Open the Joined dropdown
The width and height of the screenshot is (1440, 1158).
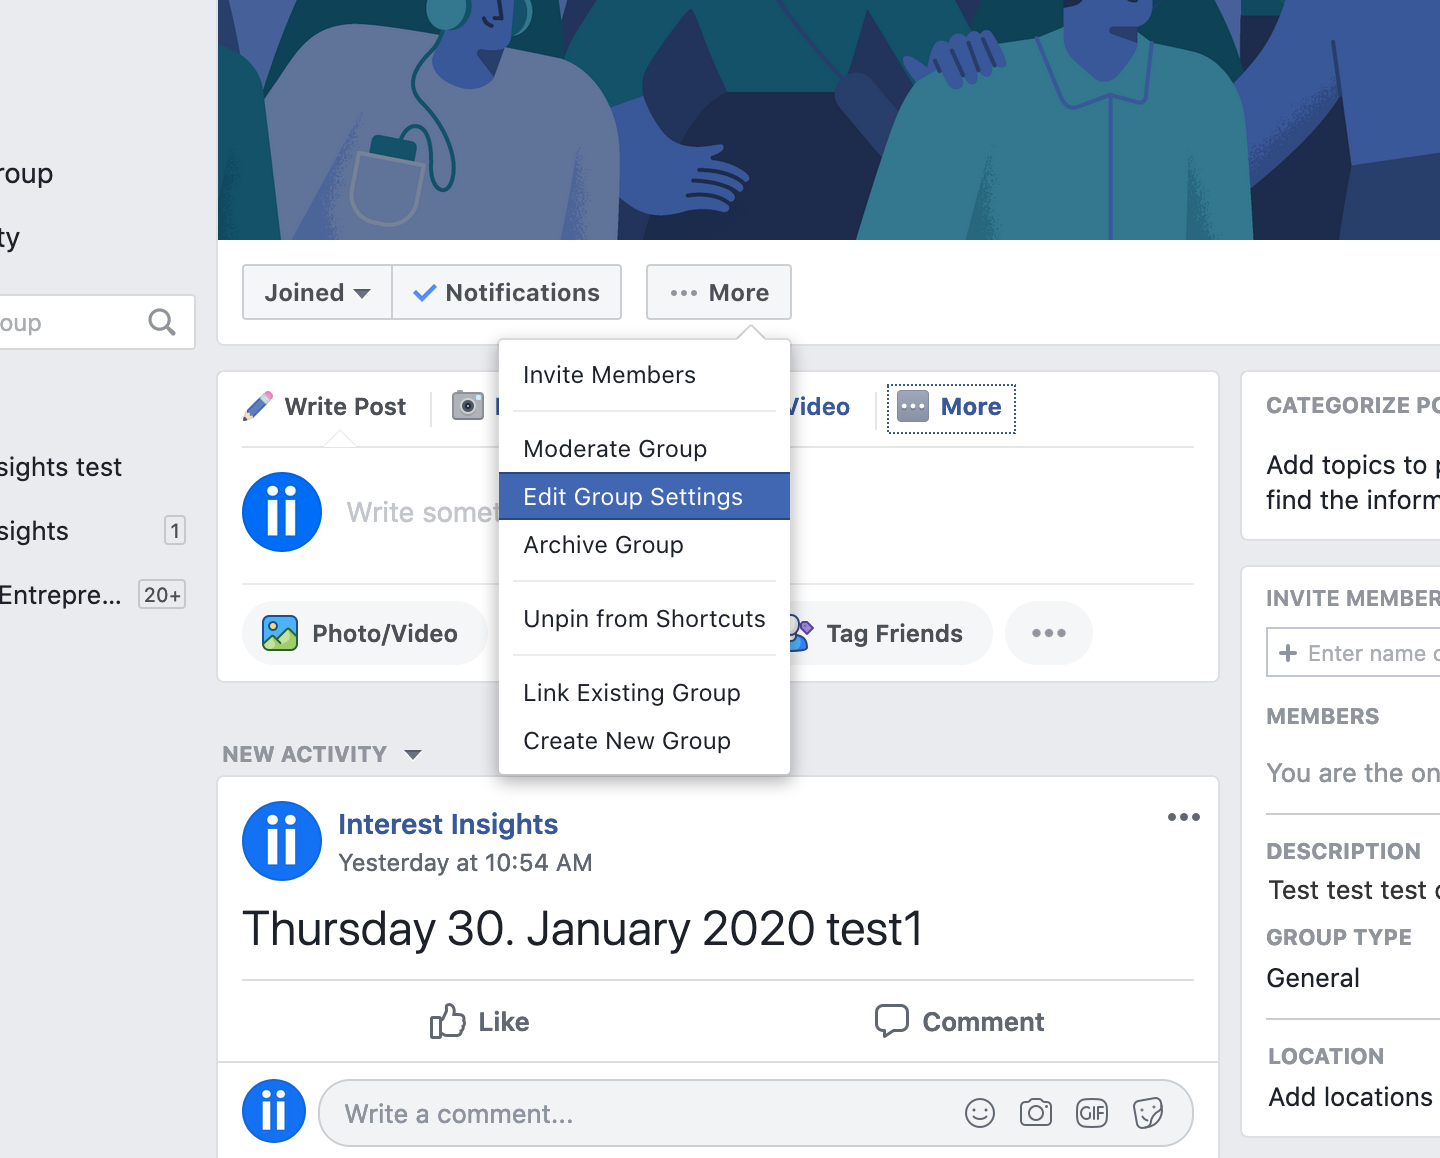pyautogui.click(x=317, y=292)
